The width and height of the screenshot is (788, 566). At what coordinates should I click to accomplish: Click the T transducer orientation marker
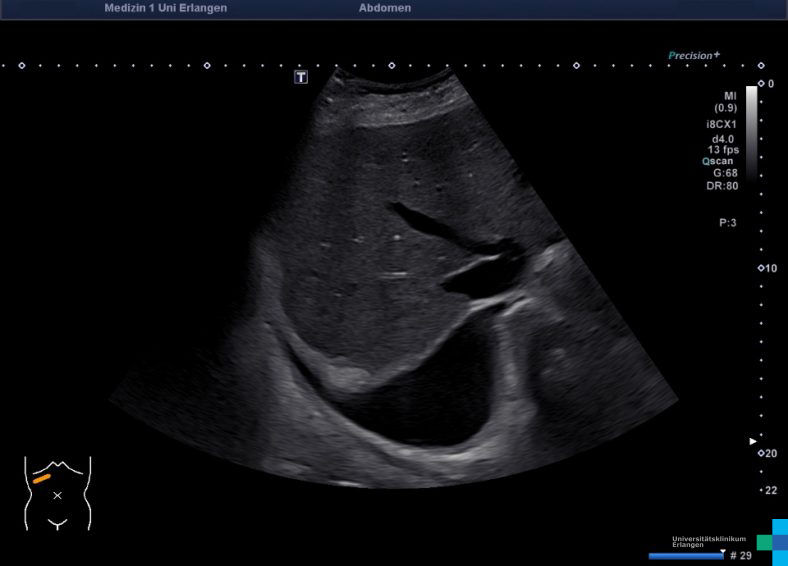(301, 77)
